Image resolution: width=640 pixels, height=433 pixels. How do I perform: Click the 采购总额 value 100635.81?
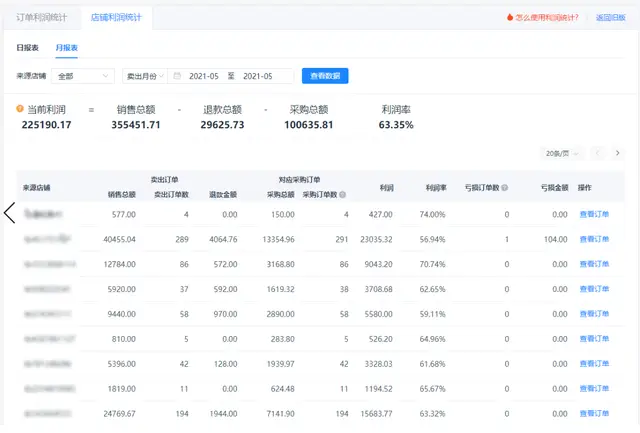point(309,125)
